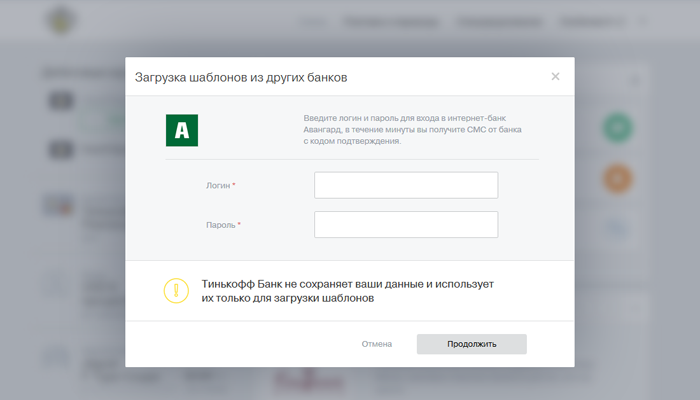700x400 pixels.
Task: Click the 'Введите логин и пароль' instruction text
Action: tap(412, 129)
